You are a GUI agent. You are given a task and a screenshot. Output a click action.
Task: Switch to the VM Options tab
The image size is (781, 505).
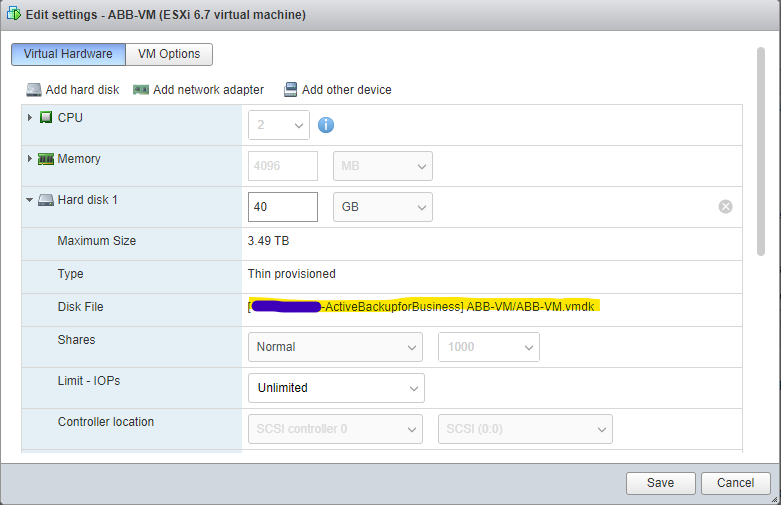(x=169, y=54)
